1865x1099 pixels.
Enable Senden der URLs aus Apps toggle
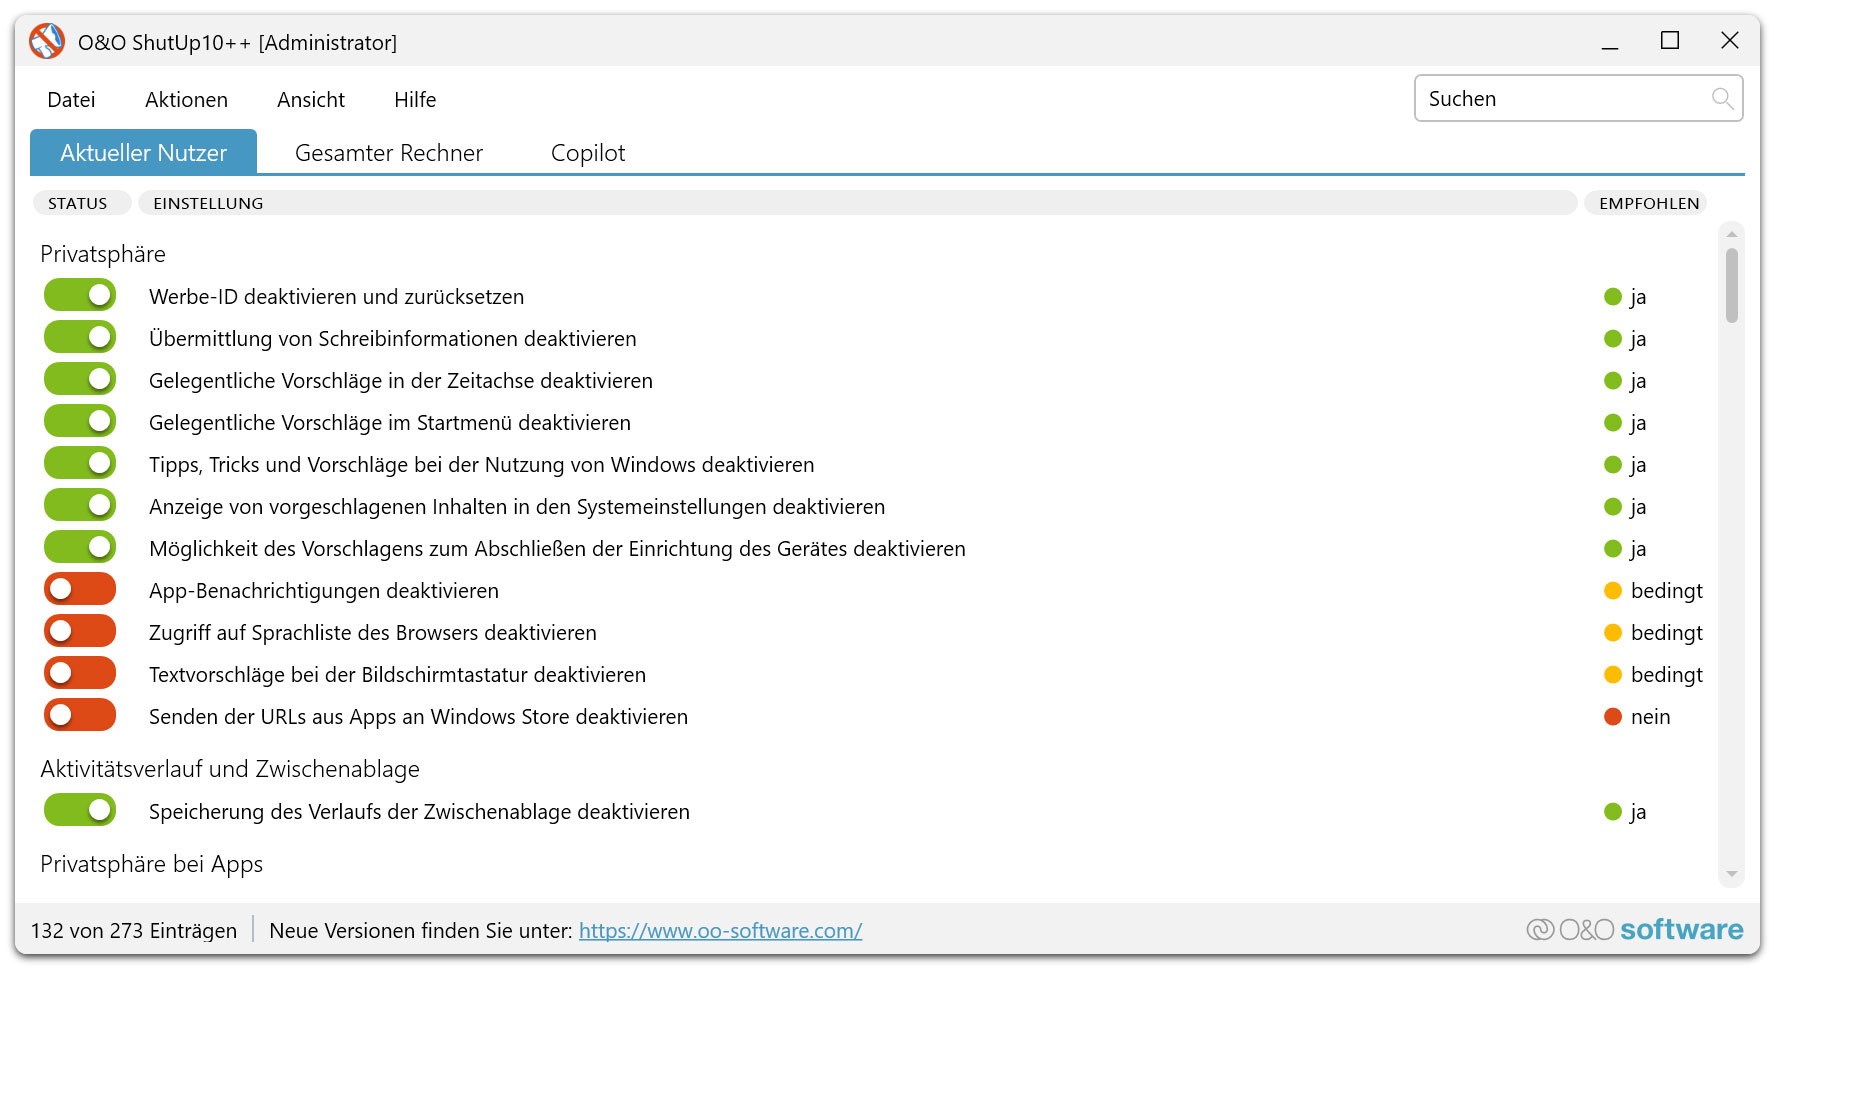79,714
